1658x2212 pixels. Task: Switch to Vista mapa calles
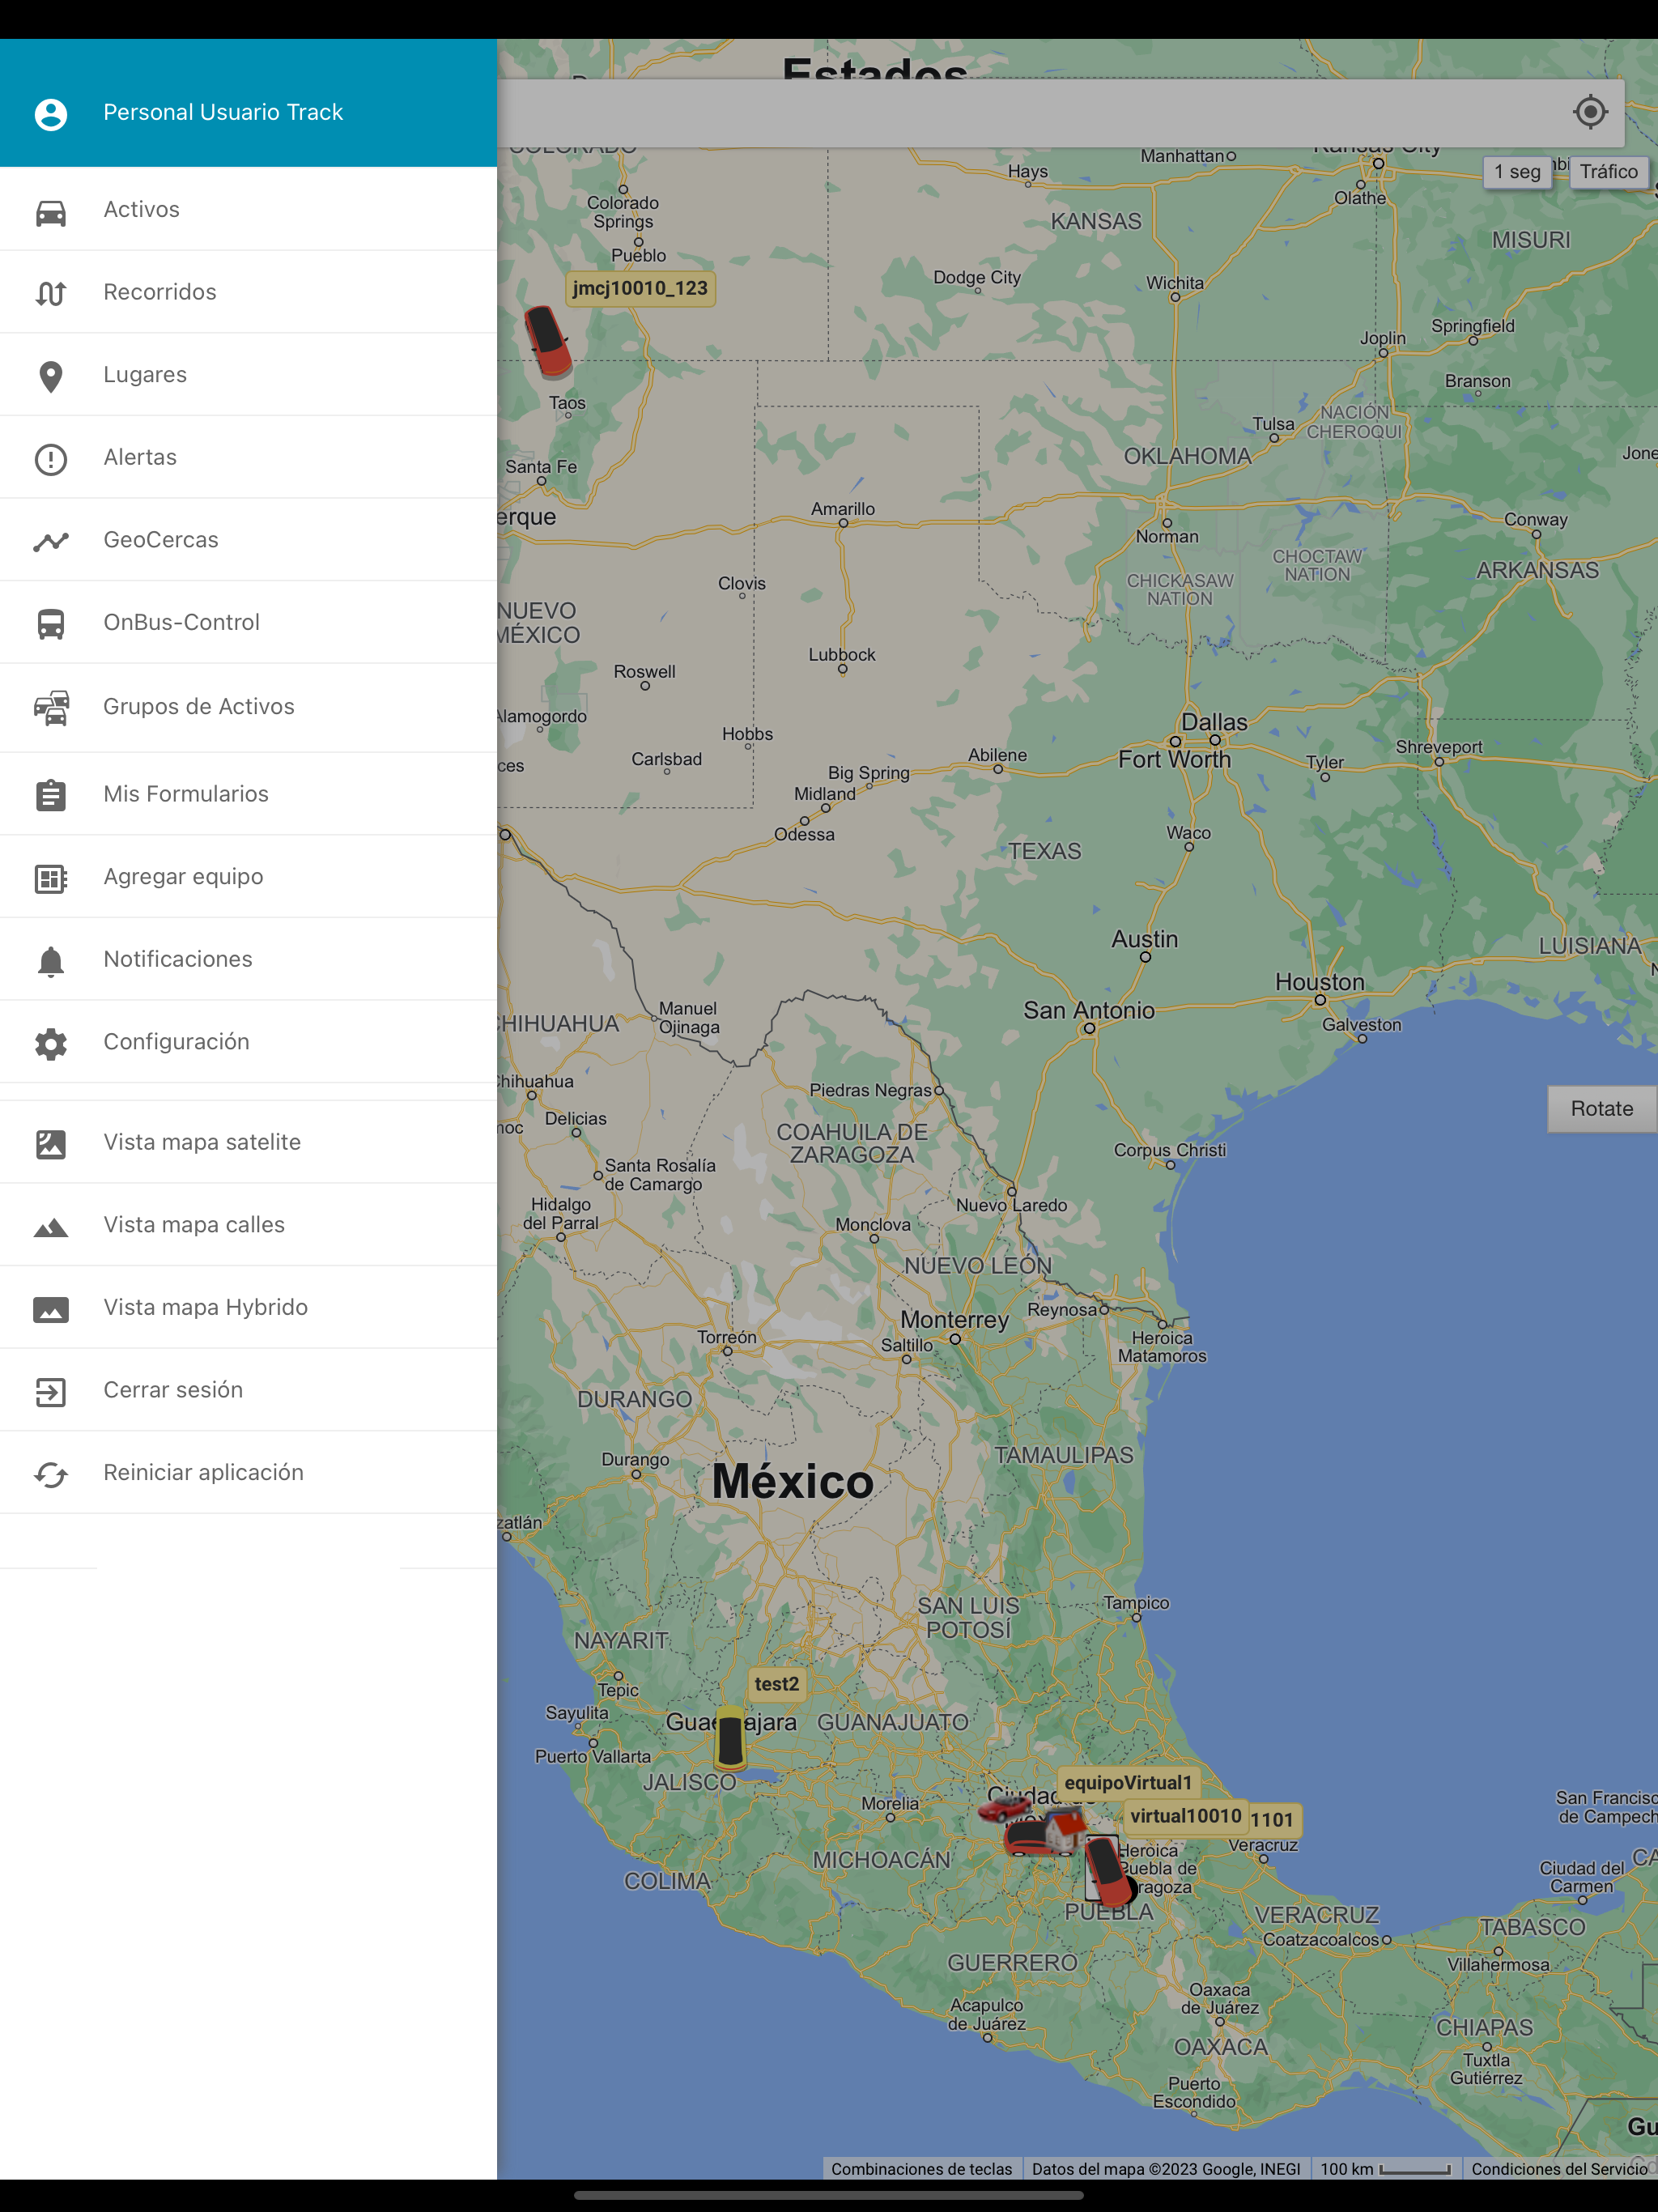248,1225
